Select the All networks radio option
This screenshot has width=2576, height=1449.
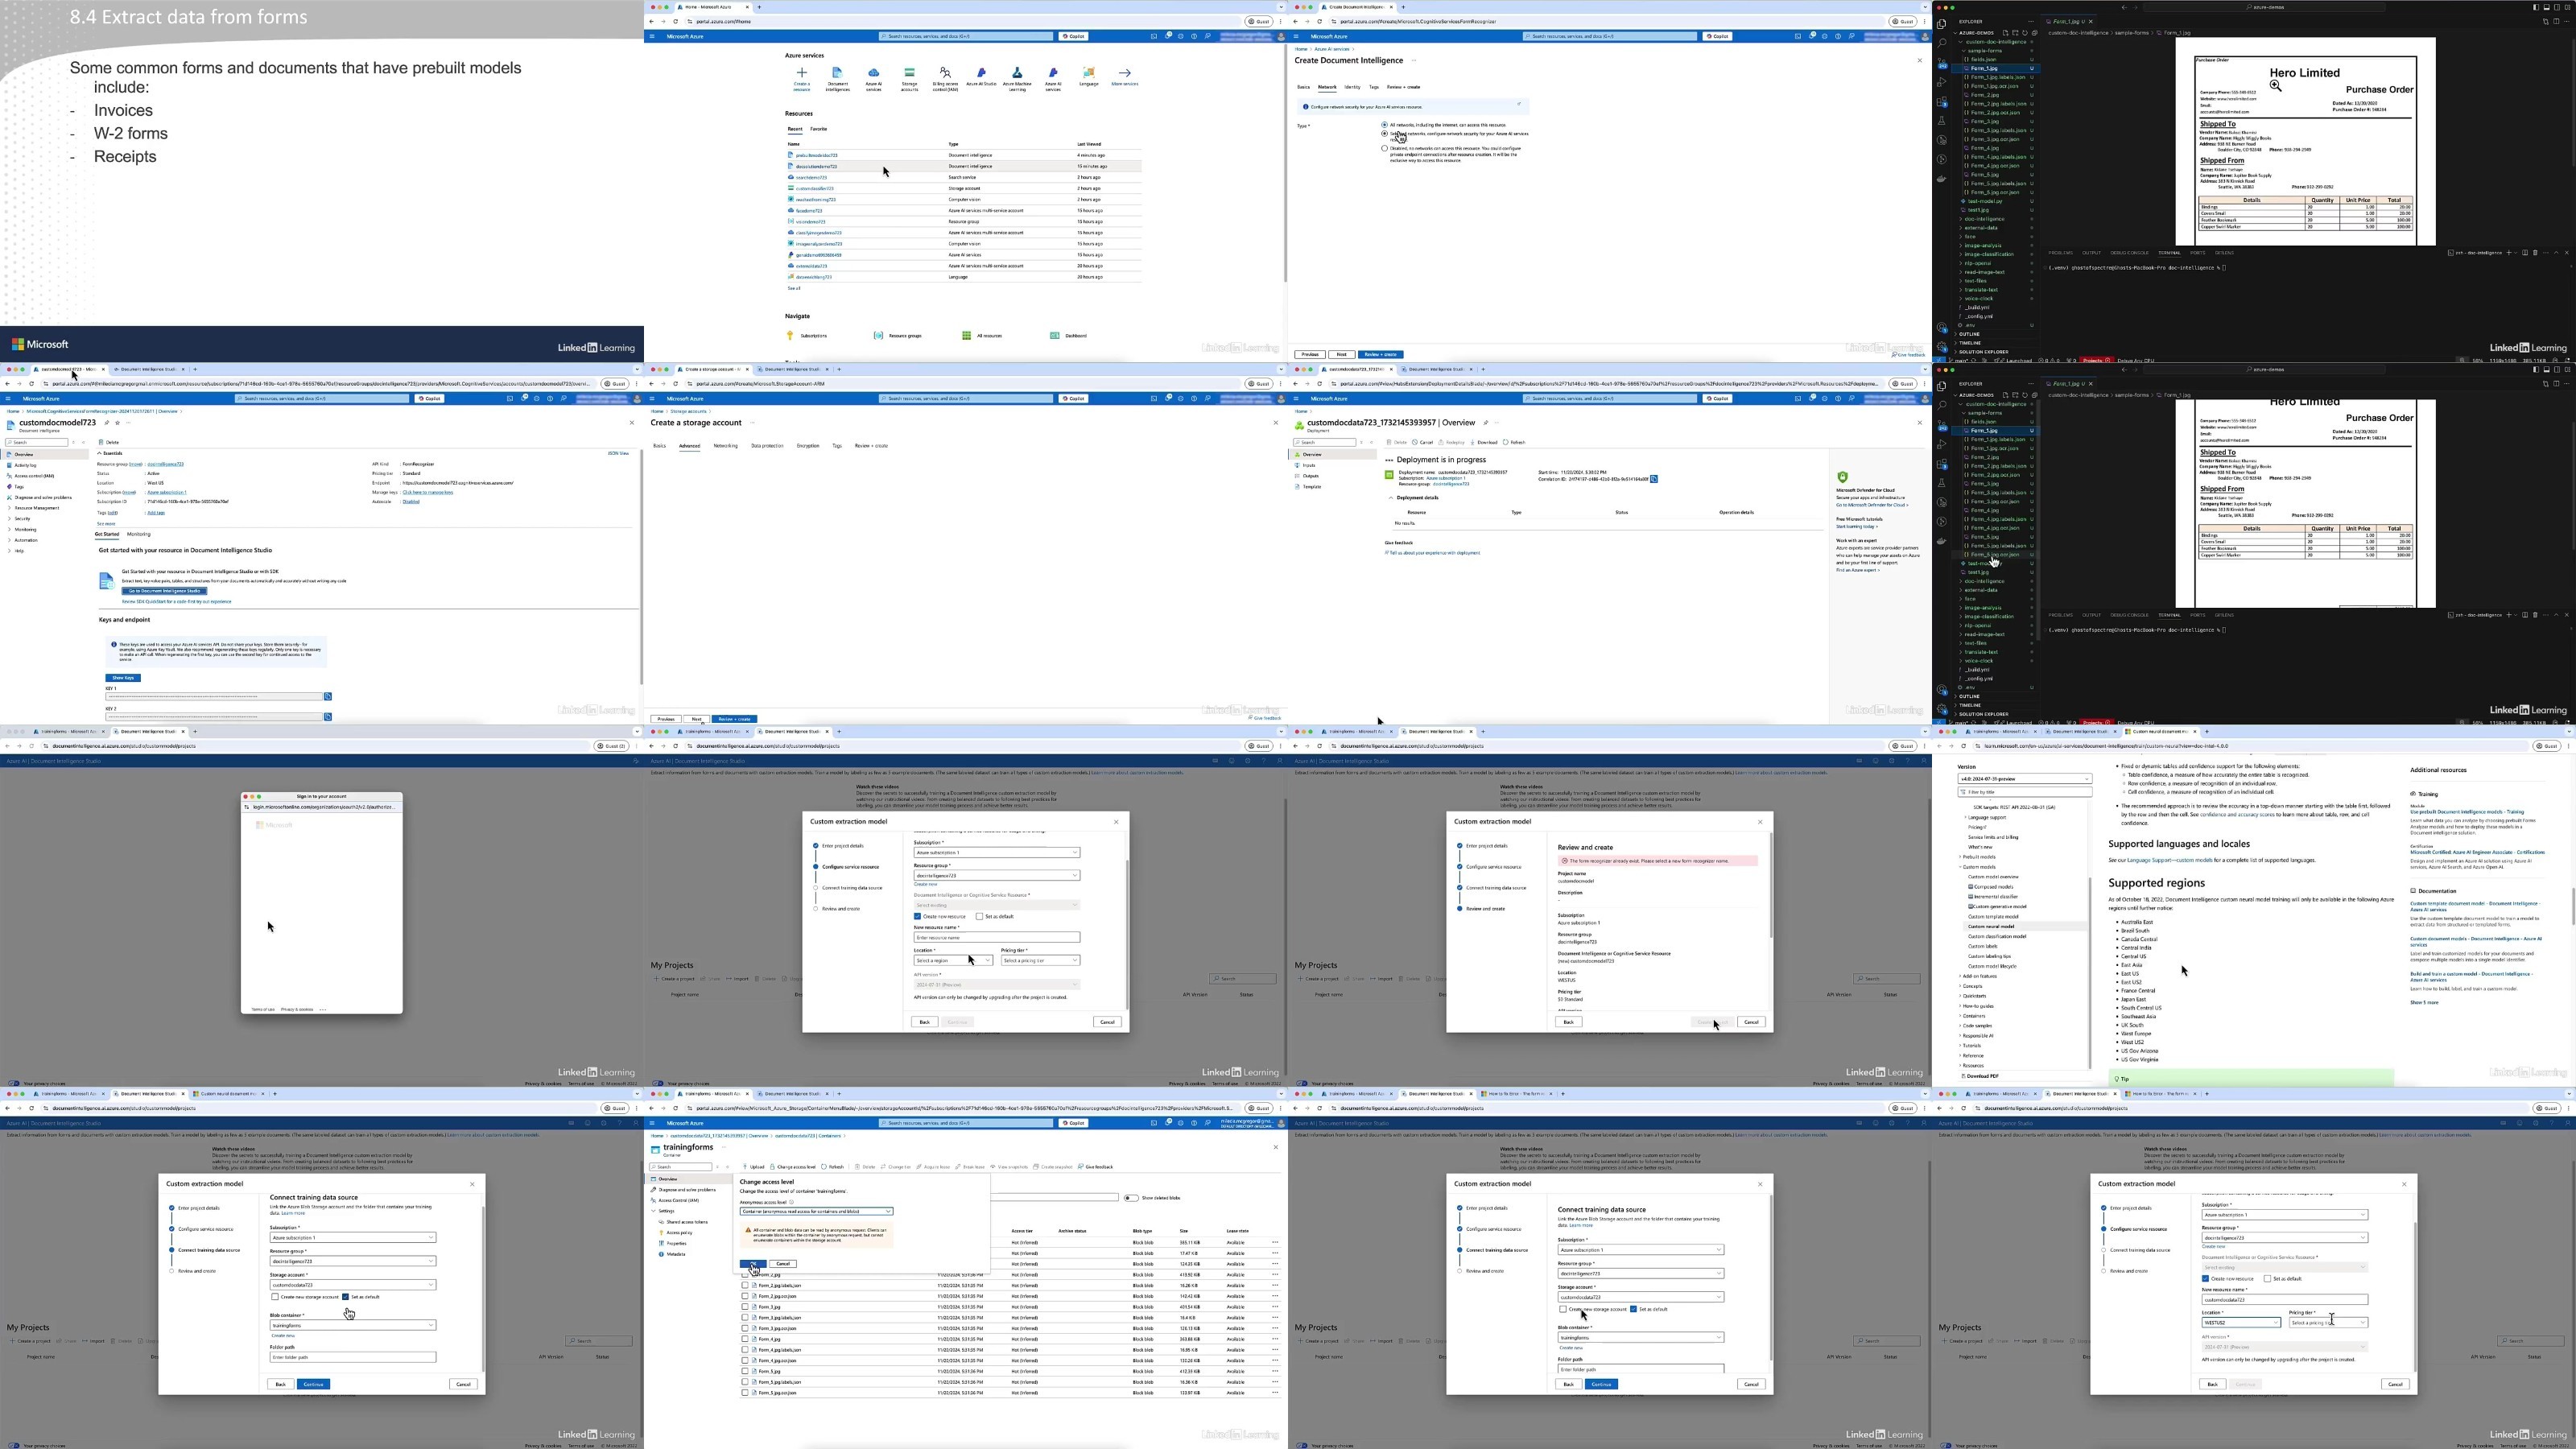[1384, 125]
